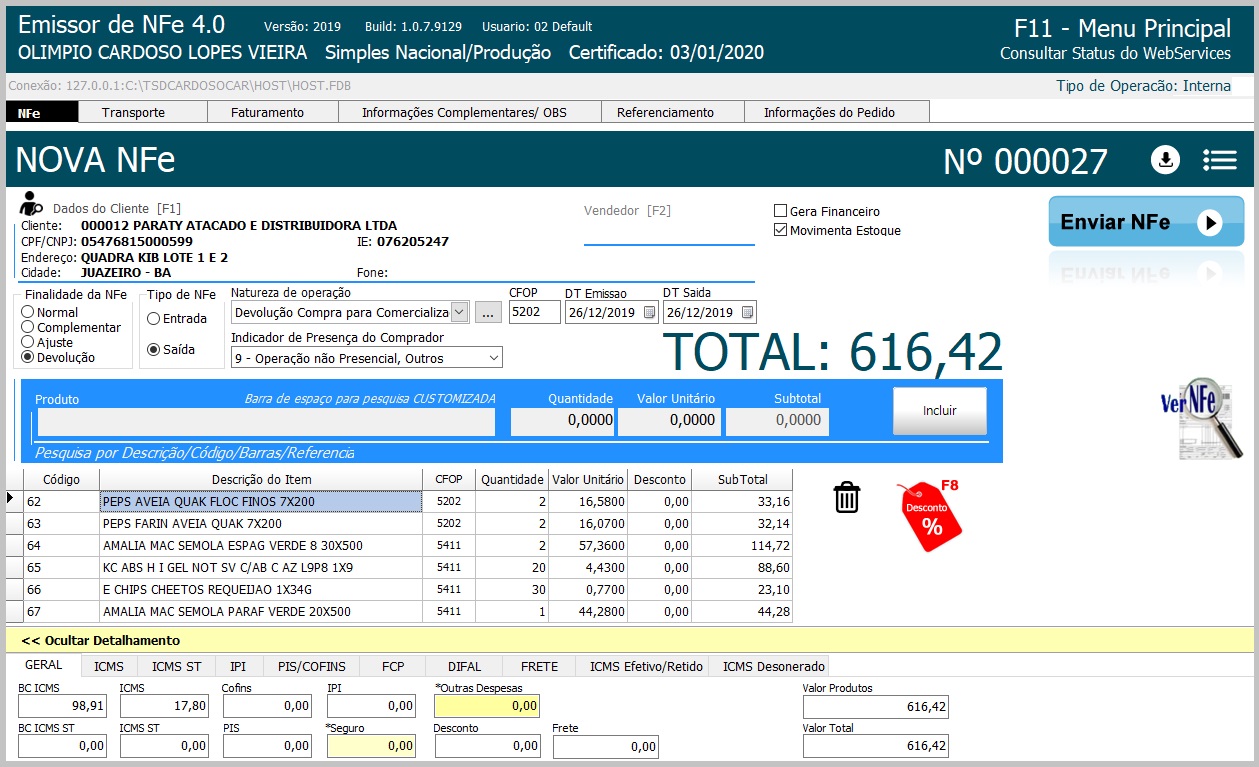Toggle the Gera Financeiro checkbox

pos(781,211)
